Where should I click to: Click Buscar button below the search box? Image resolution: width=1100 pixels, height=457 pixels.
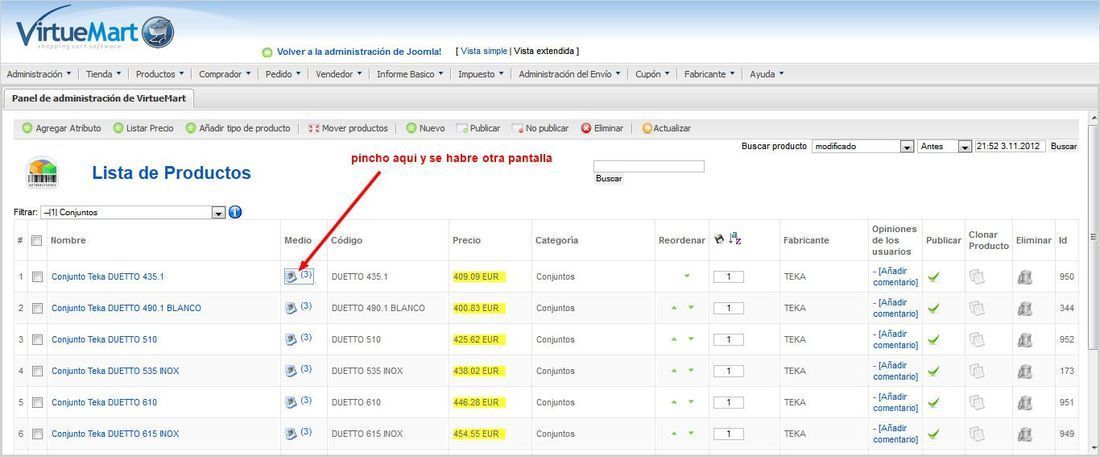click(x=609, y=178)
